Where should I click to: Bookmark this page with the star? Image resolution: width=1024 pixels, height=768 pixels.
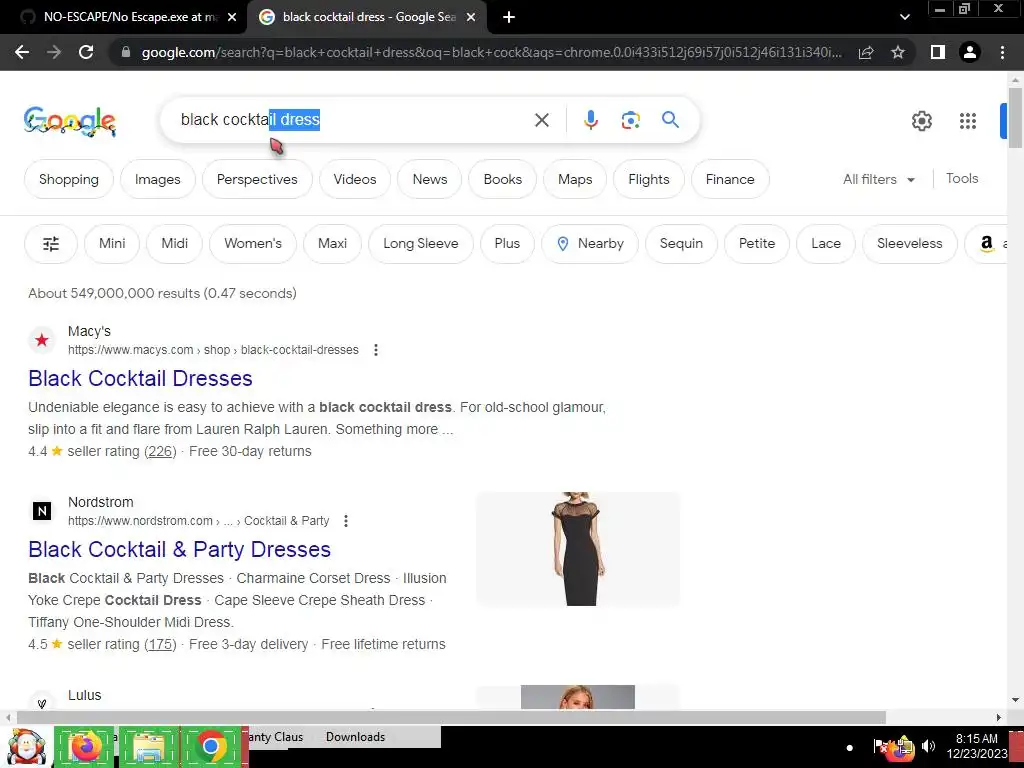(898, 52)
